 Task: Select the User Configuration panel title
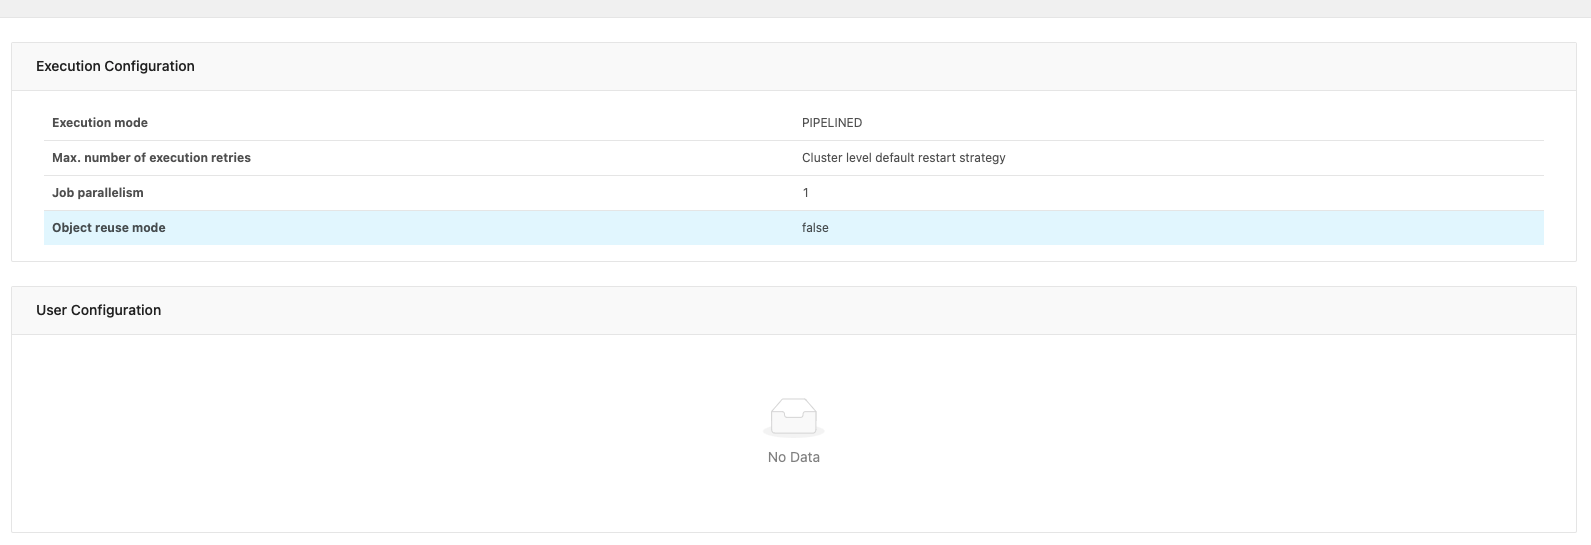point(98,310)
